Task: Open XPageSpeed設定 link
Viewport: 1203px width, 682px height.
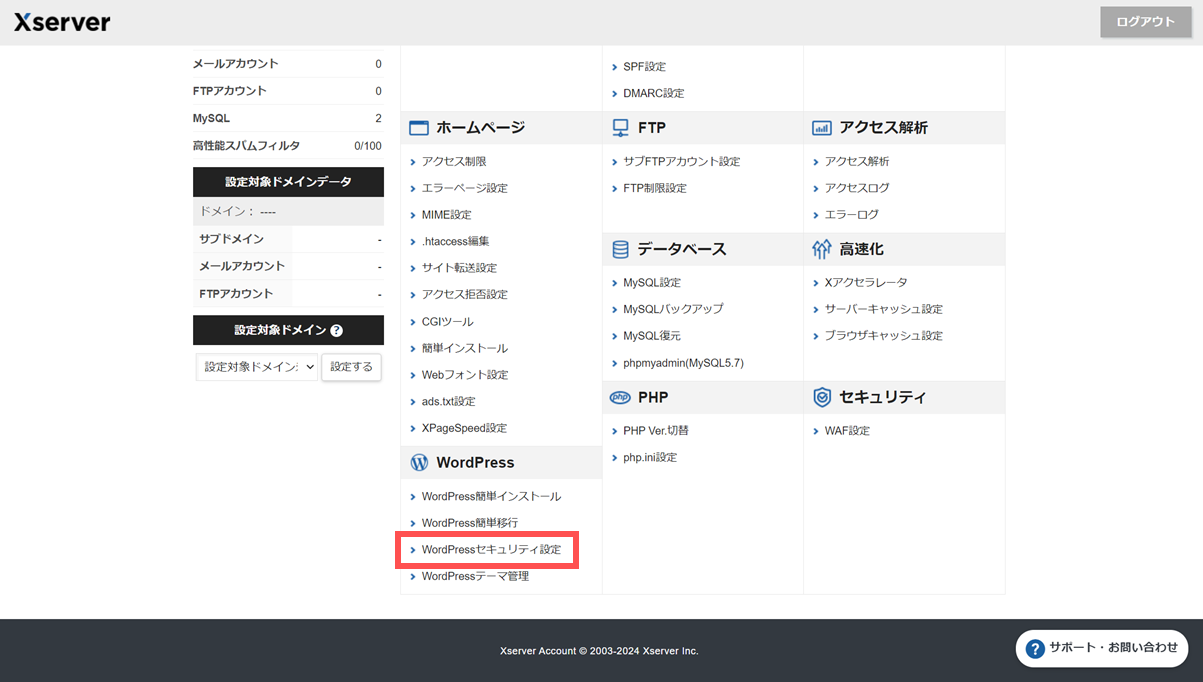Action: 464,428
